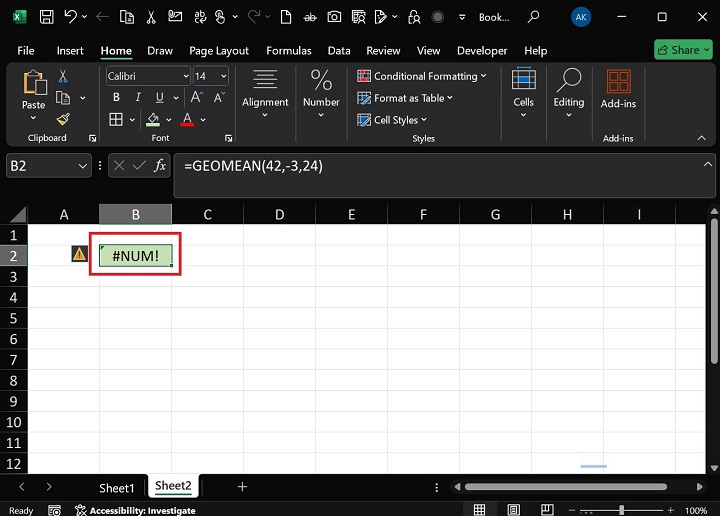
Task: Open the Name Box B2 dropdown arrow
Action: tap(82, 166)
